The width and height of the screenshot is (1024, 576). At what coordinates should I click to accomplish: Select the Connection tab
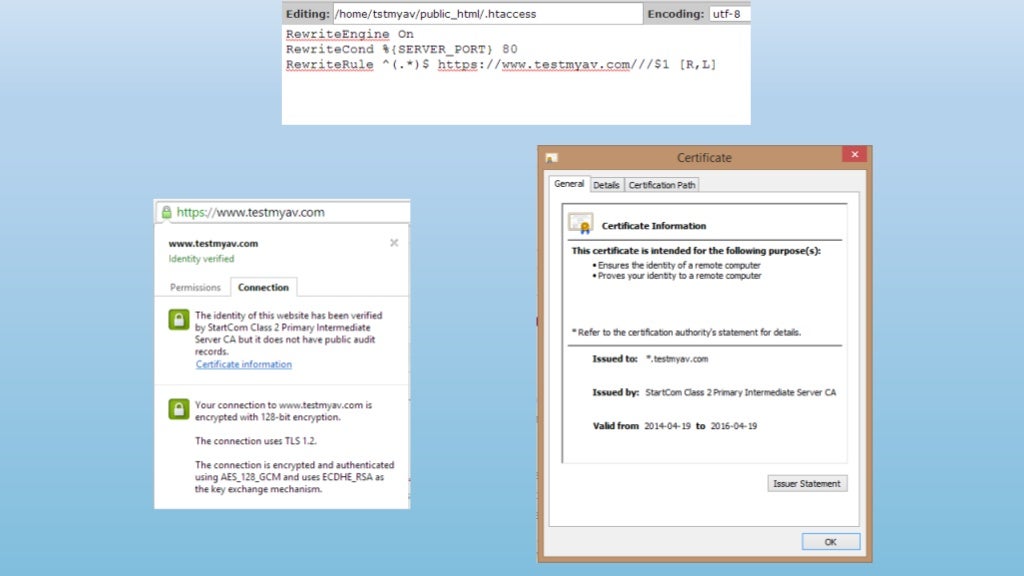263,287
